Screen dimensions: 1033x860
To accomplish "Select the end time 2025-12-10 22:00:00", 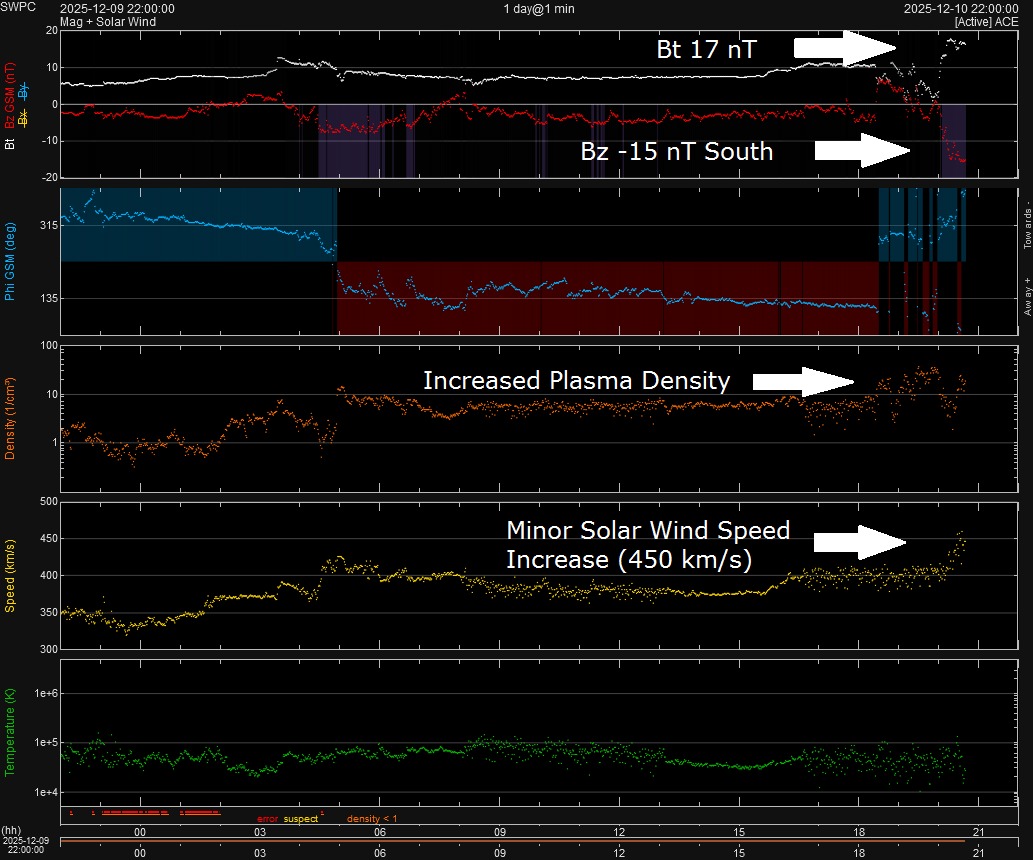I will 961,9.
